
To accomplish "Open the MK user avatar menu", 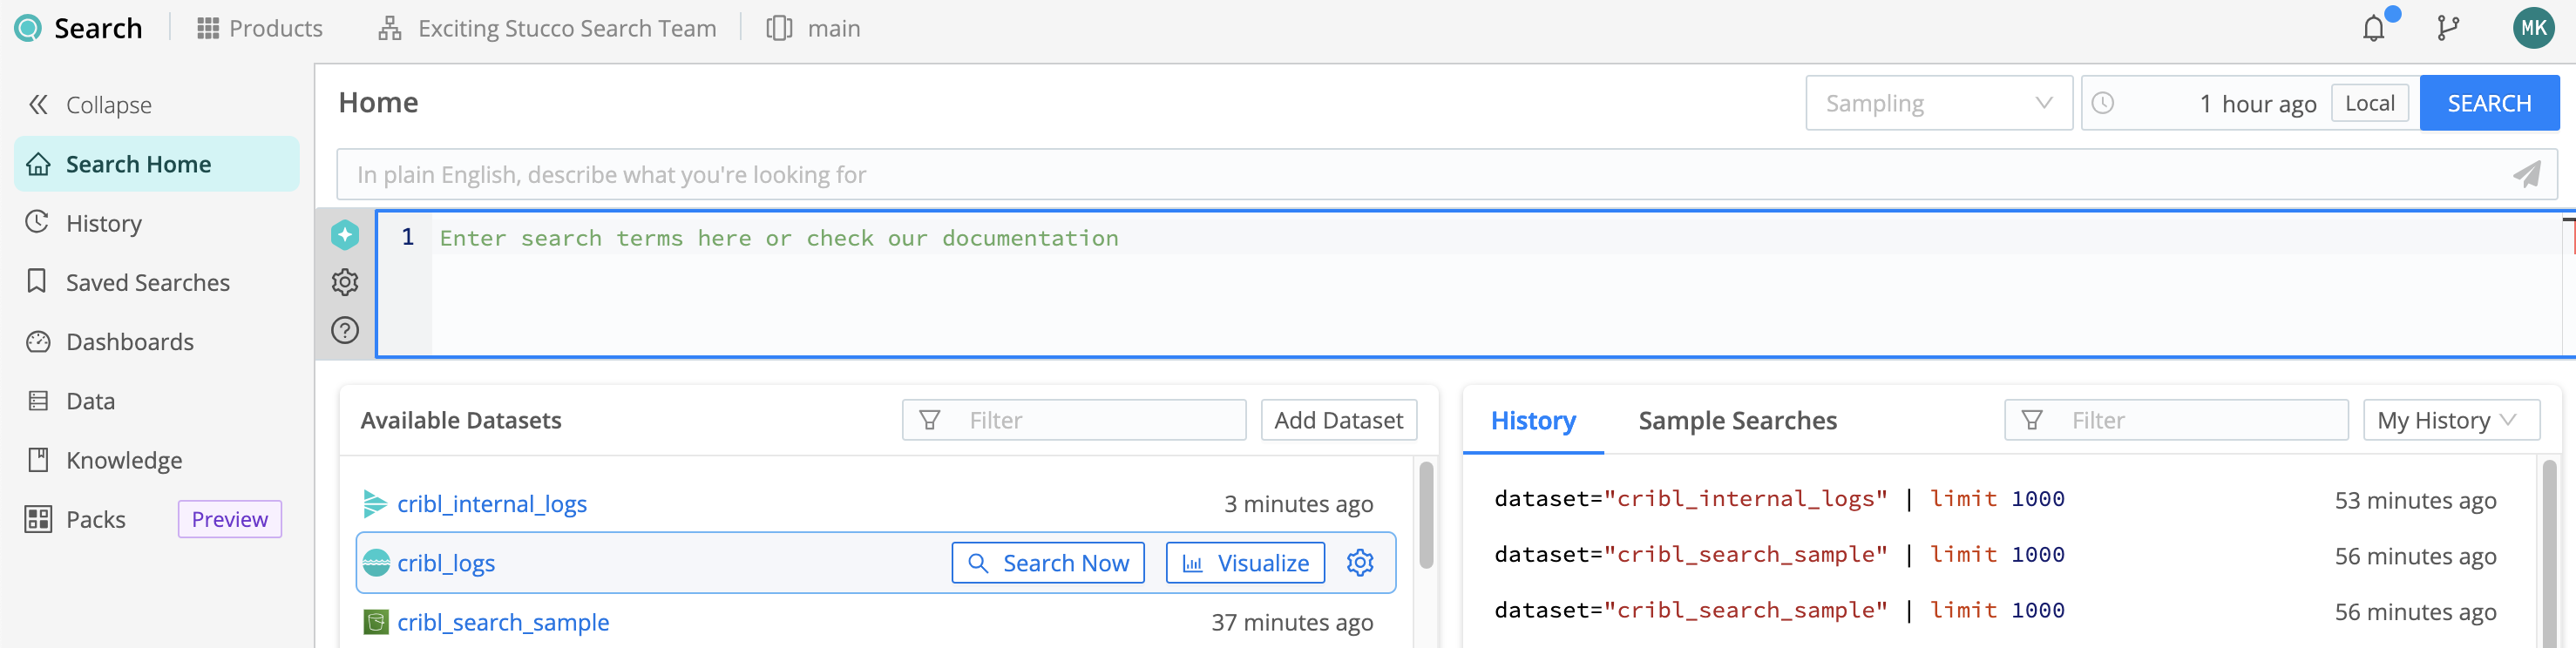I will pos(2533,28).
